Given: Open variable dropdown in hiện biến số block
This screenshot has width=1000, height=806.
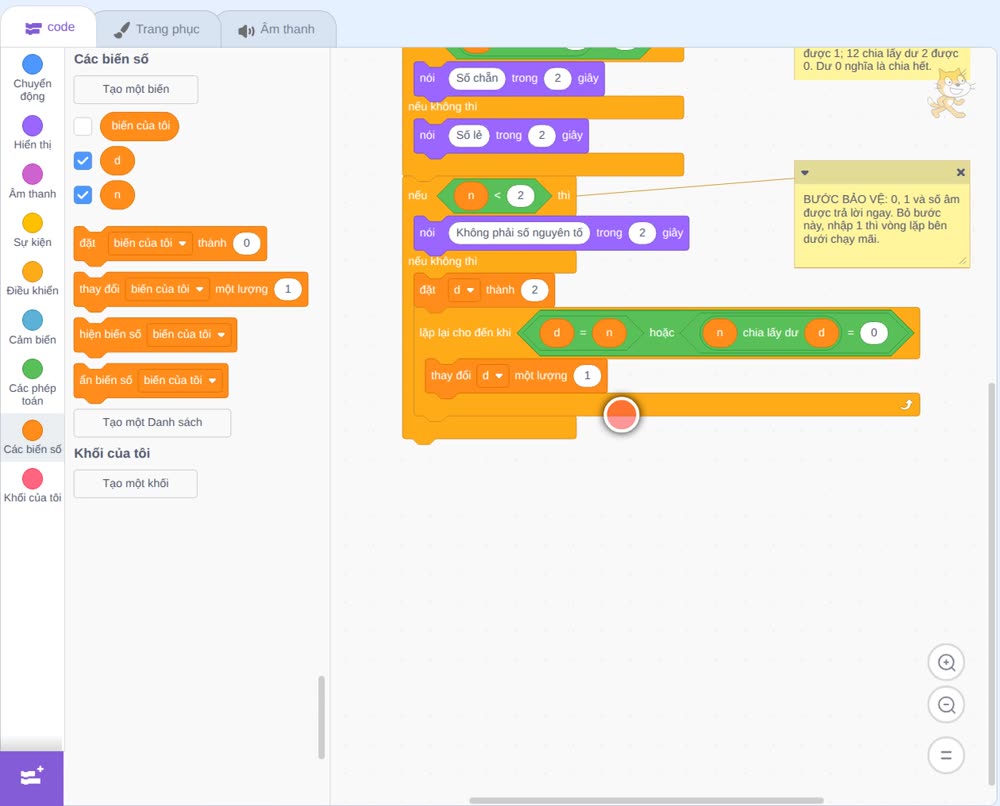Looking at the screenshot, I should pos(189,335).
